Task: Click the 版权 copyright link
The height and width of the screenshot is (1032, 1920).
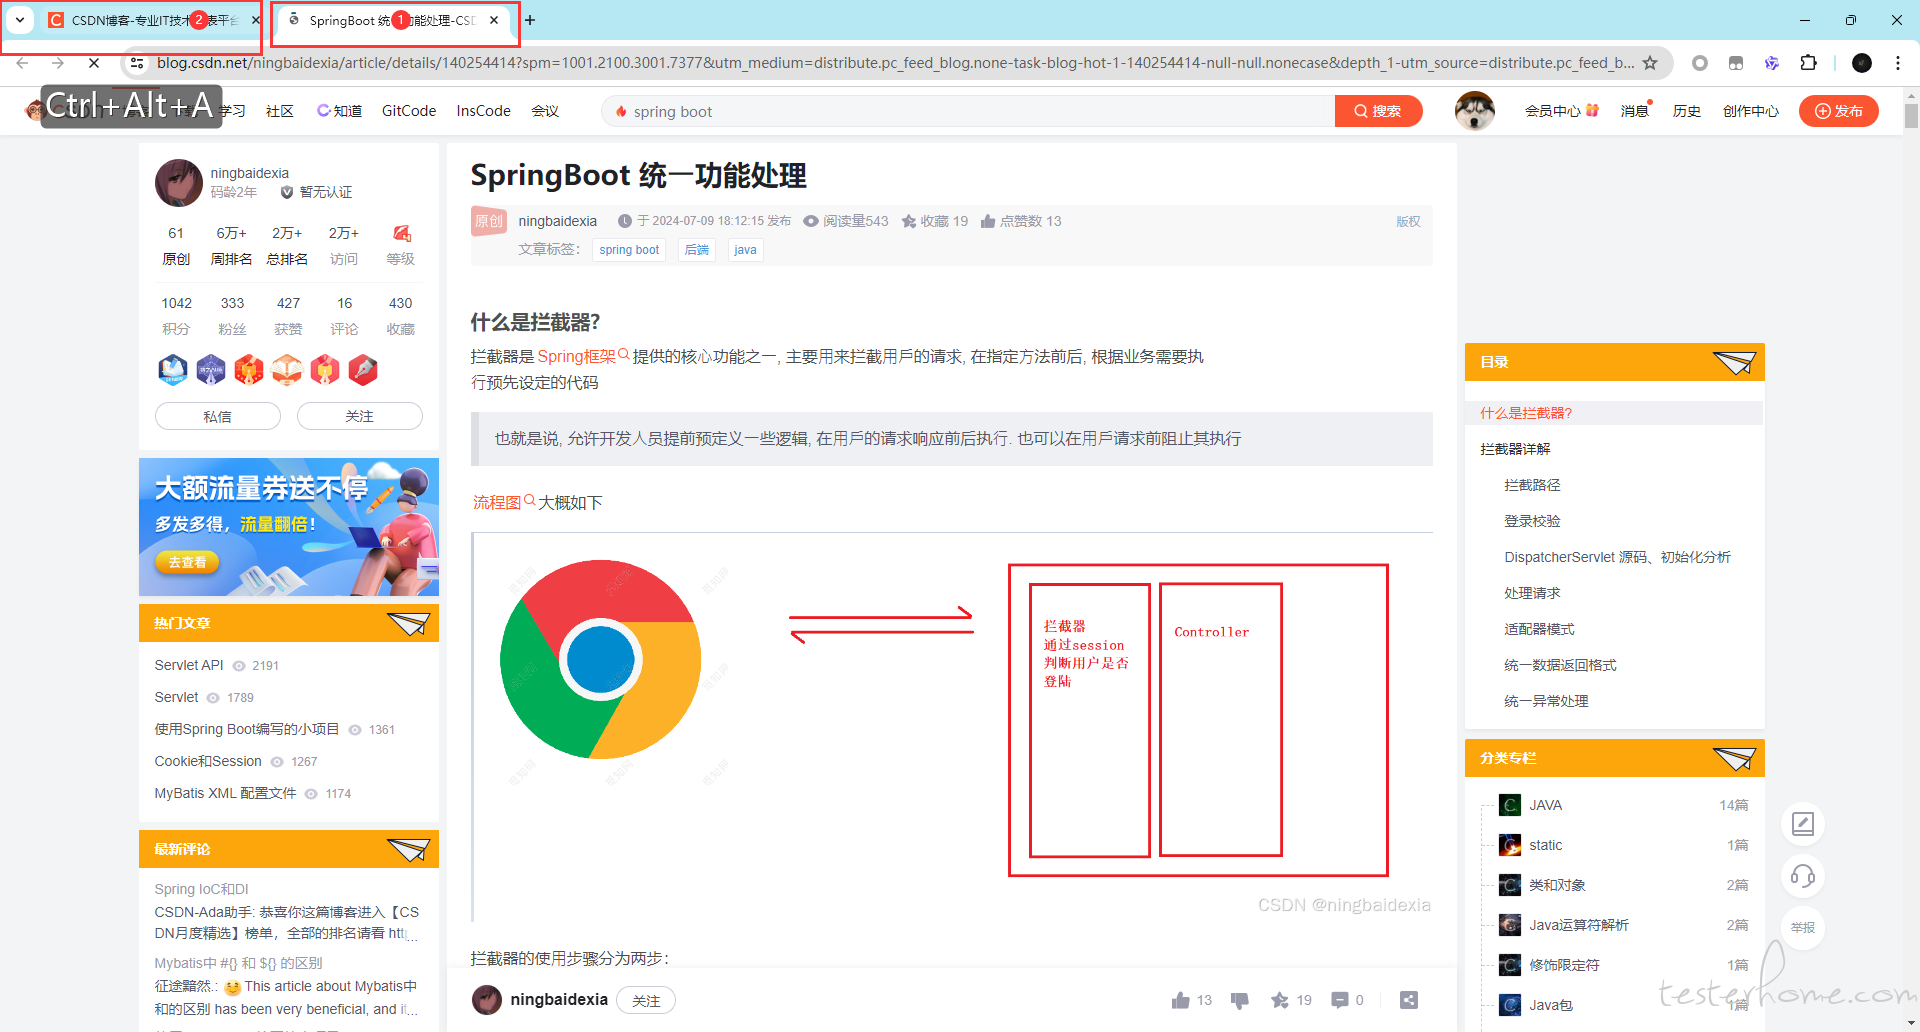Action: [x=1408, y=222]
